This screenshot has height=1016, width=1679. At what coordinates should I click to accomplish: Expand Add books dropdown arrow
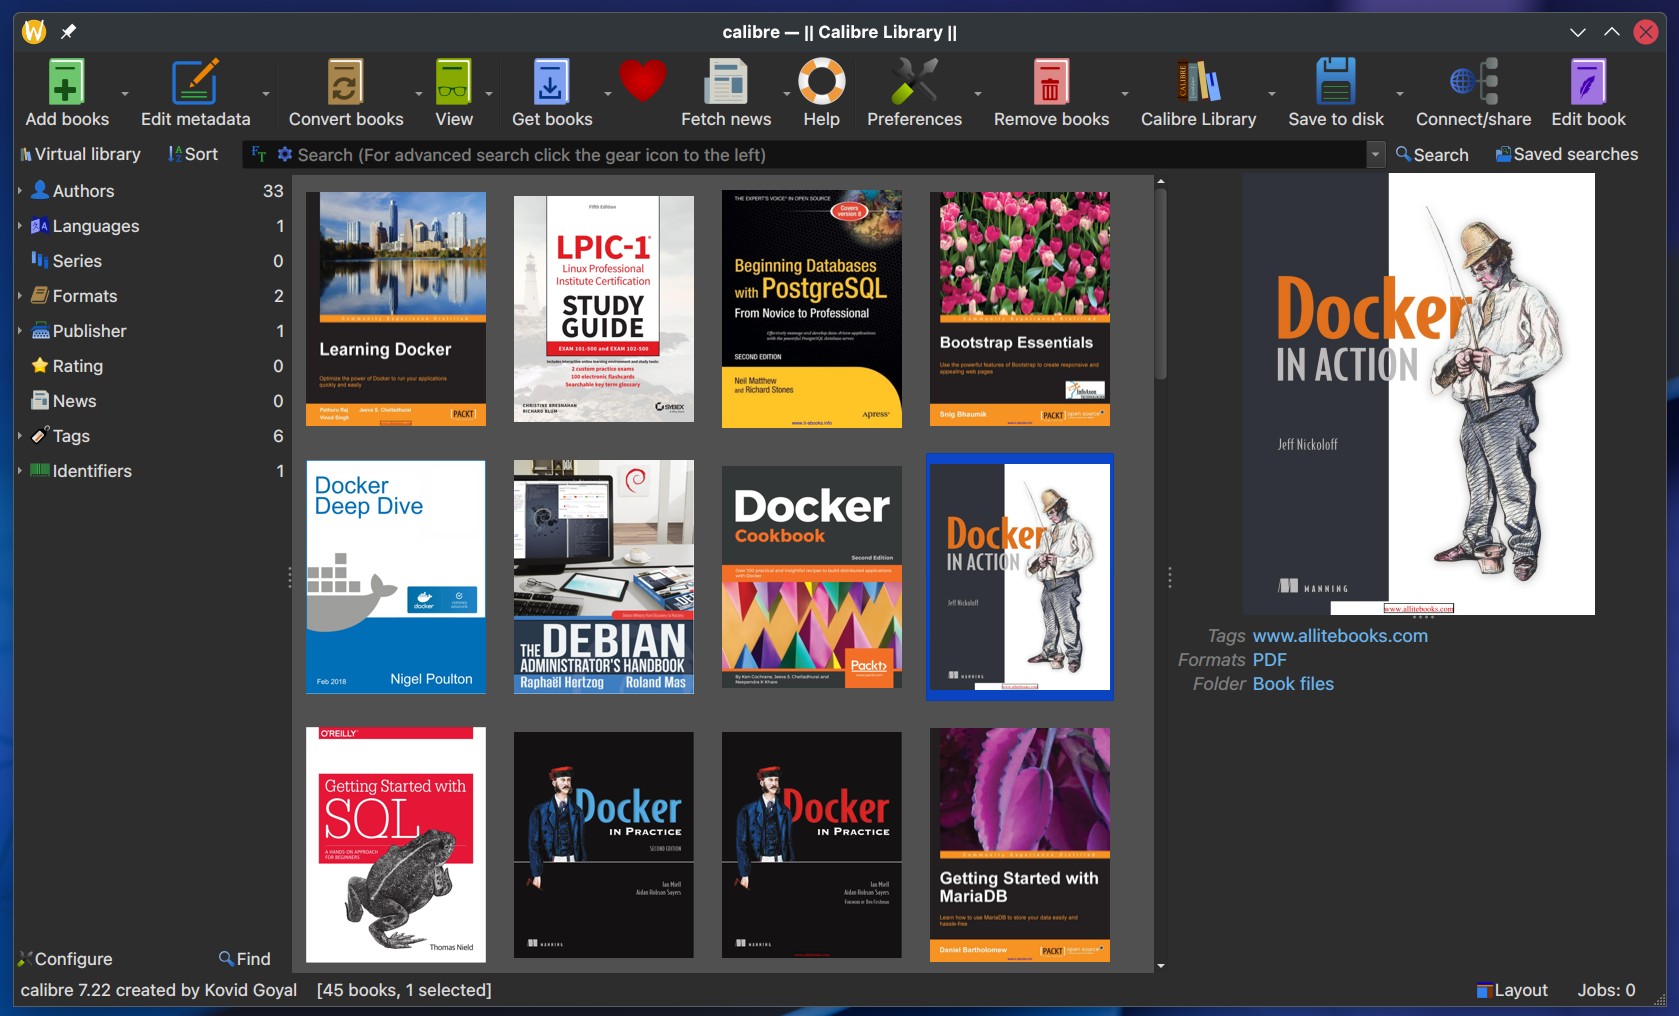point(125,94)
